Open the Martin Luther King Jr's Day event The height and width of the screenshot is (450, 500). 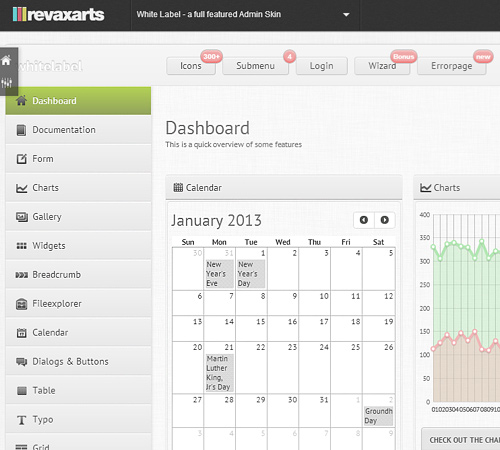pyautogui.click(x=220, y=373)
